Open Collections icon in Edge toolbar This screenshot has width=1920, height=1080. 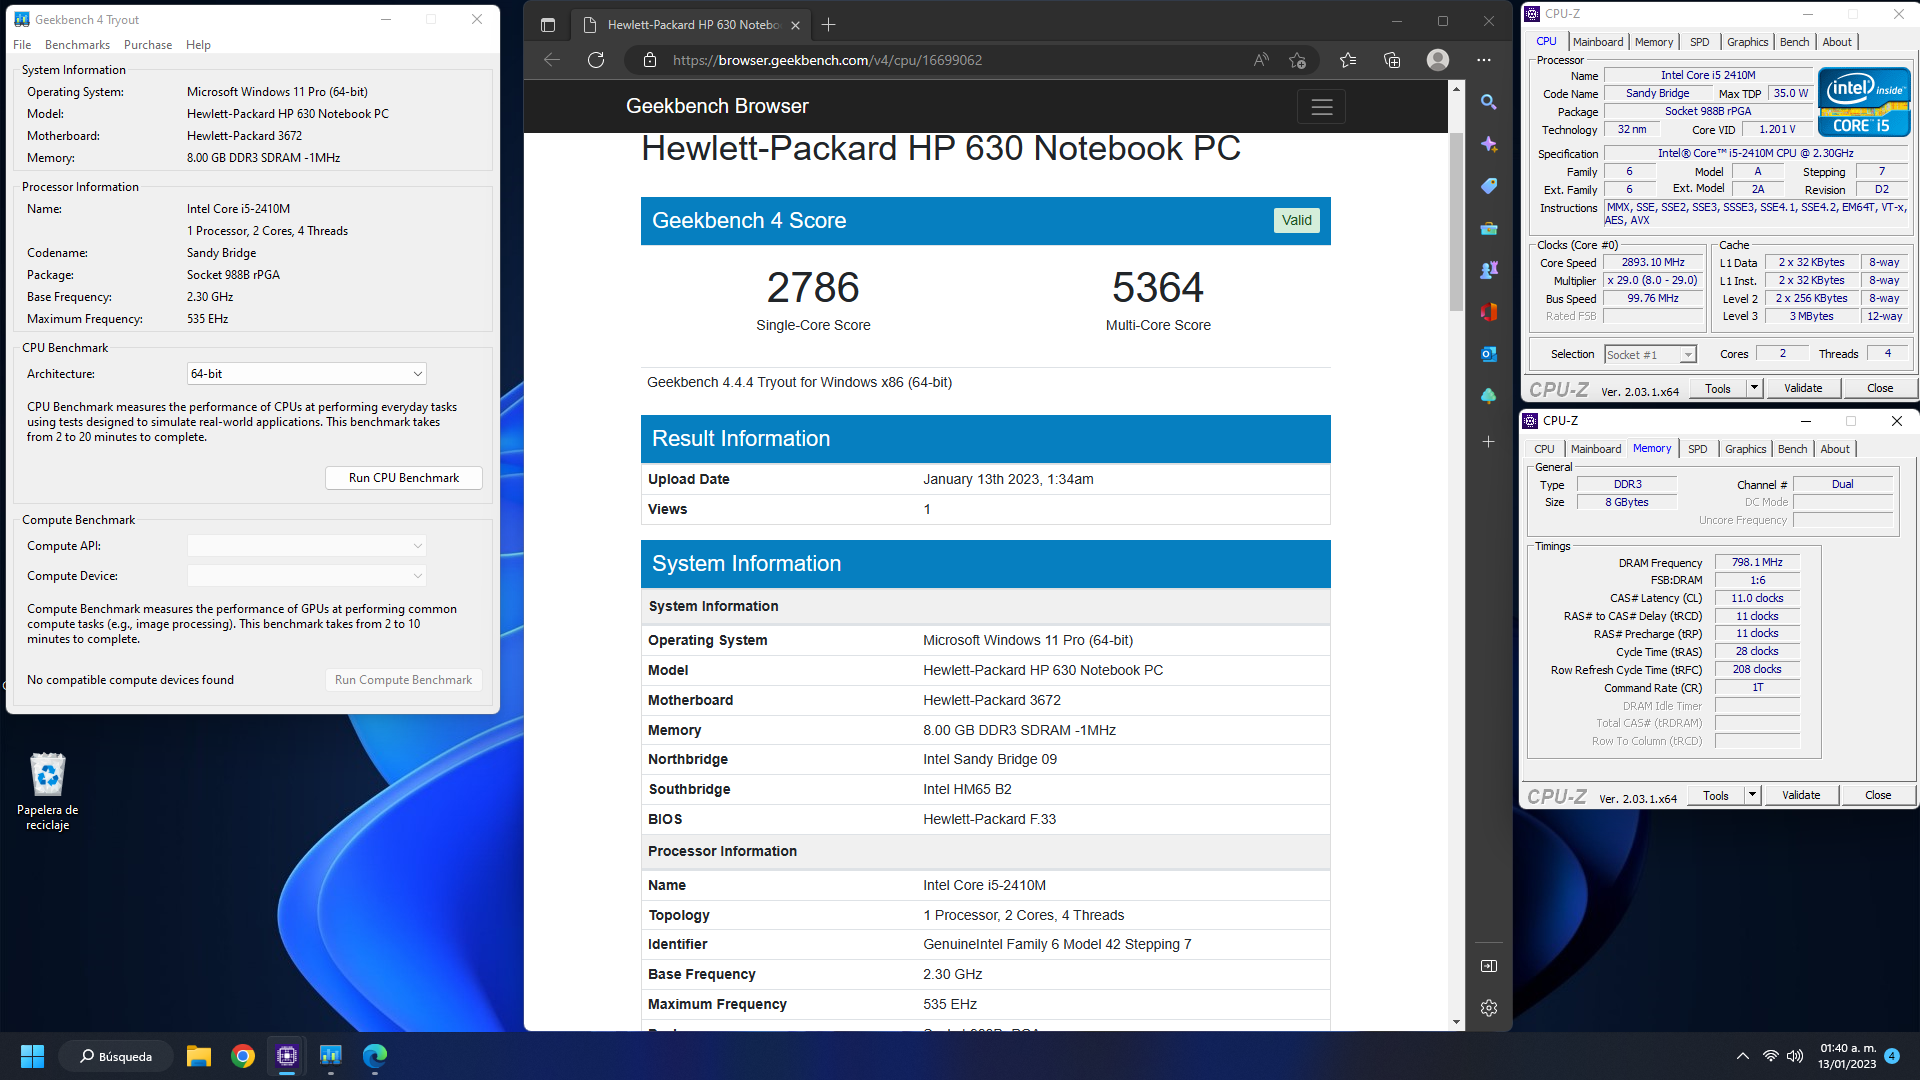[x=1392, y=60]
